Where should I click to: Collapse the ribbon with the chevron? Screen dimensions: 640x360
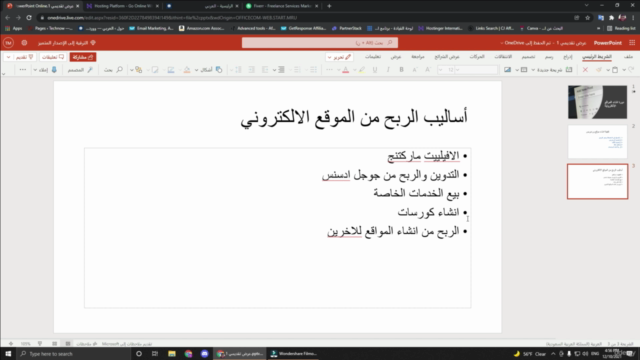tap(4, 74)
